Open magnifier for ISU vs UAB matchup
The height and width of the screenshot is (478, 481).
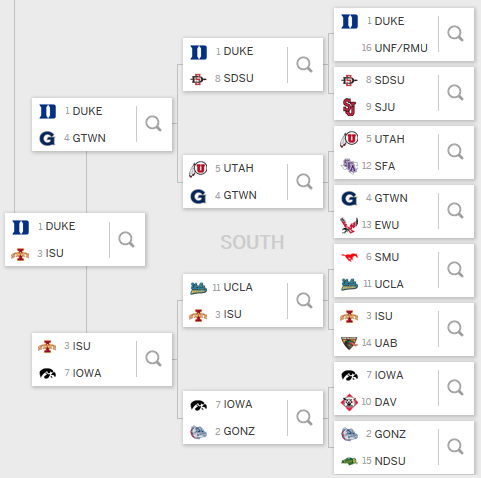point(455,329)
